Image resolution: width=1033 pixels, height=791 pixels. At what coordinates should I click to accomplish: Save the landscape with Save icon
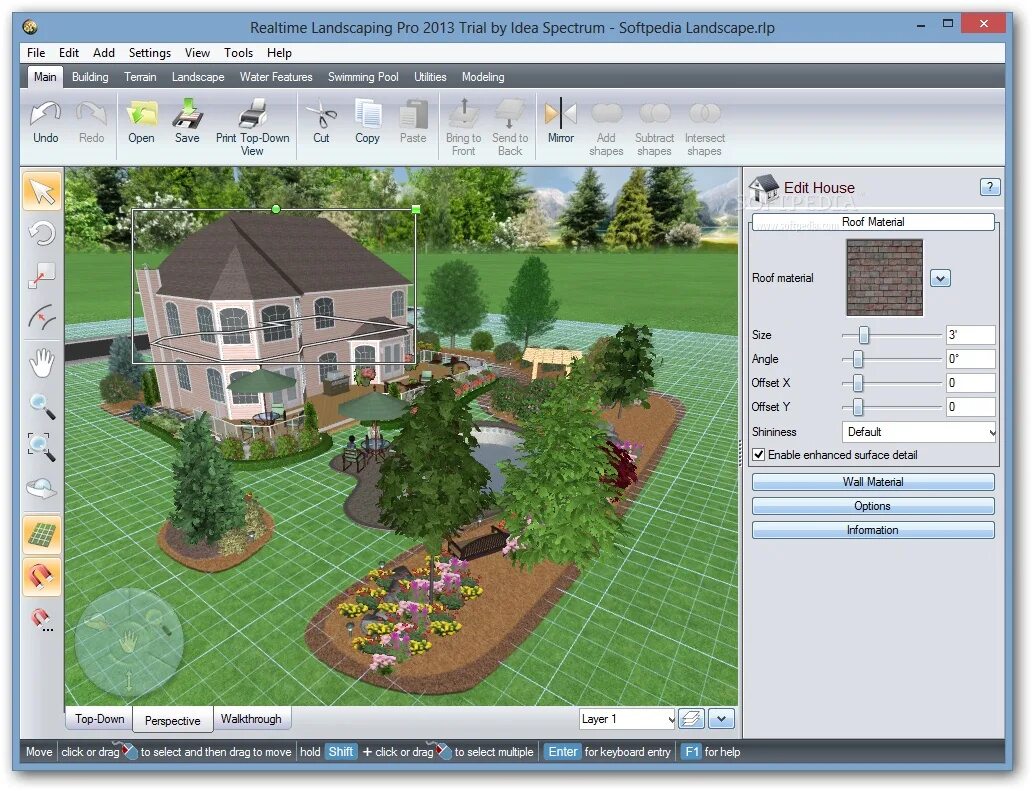click(x=187, y=115)
